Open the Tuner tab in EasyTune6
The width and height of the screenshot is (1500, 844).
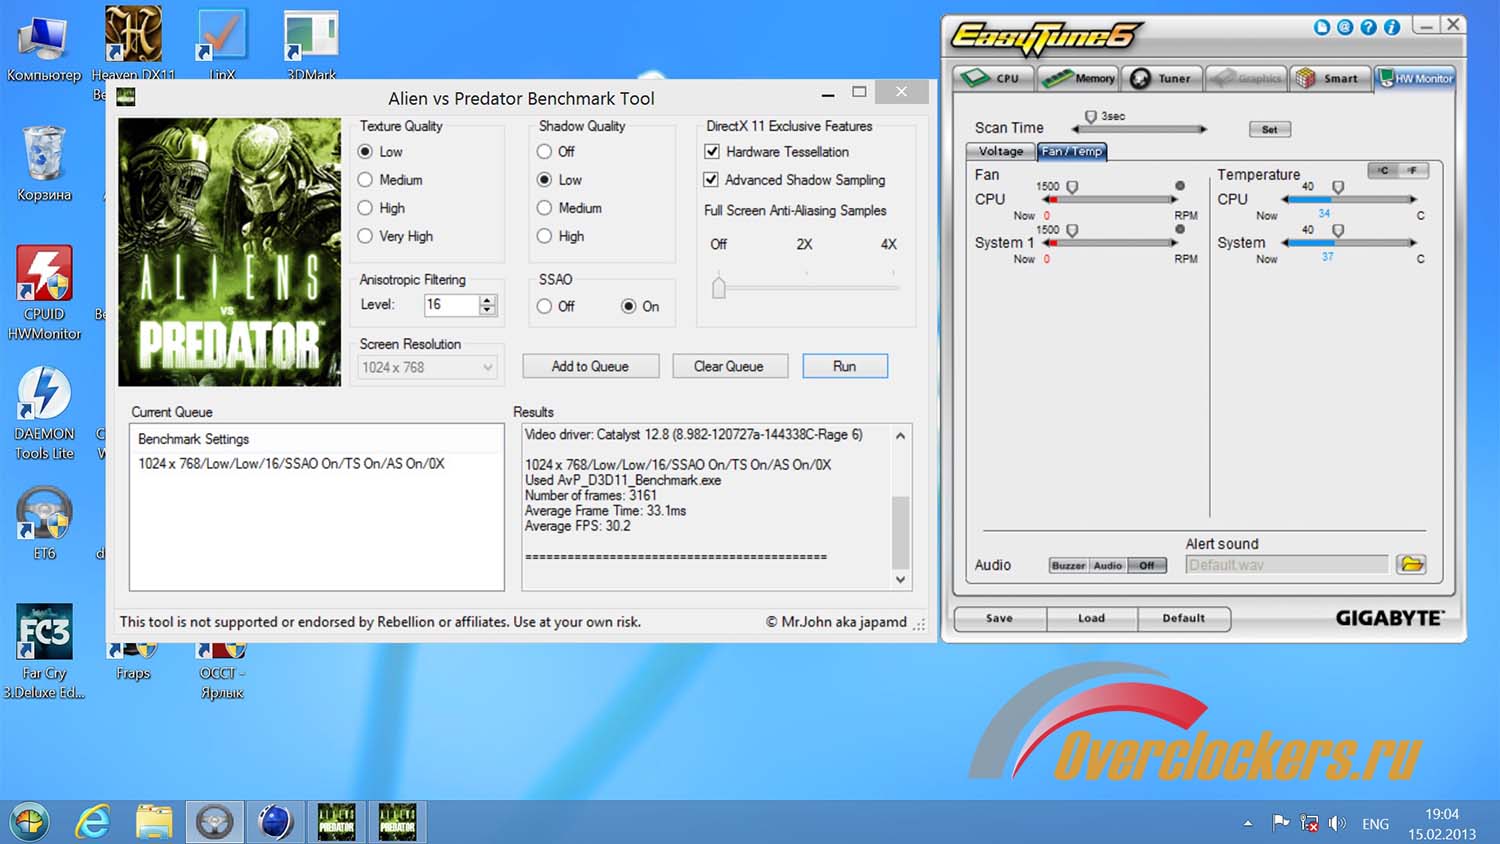[1162, 78]
